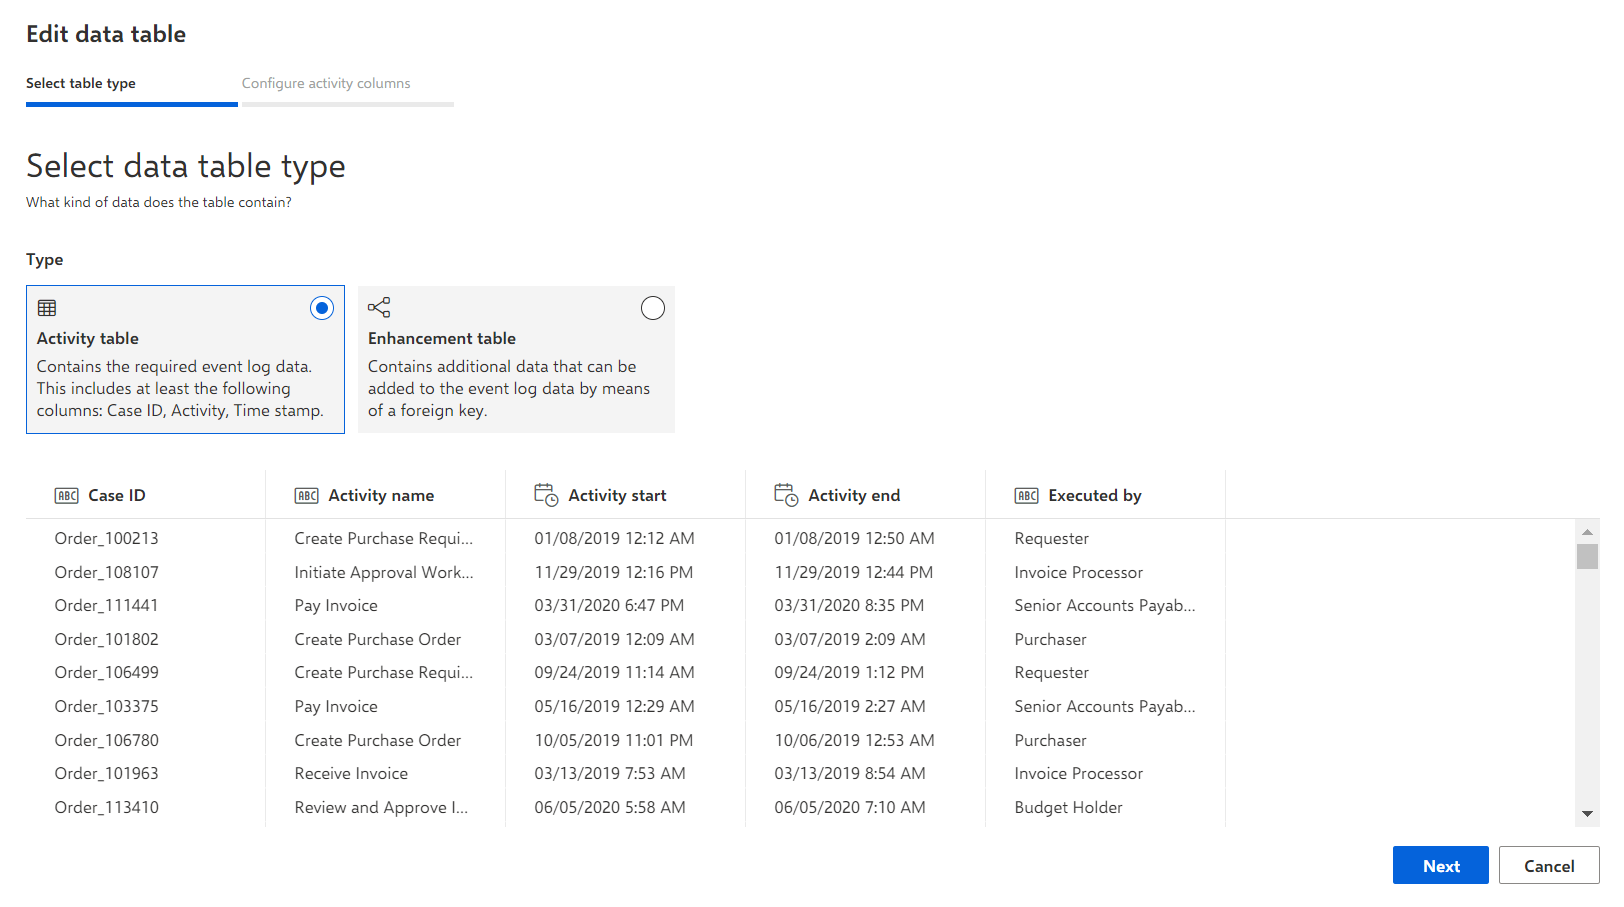Image resolution: width=1624 pixels, height=907 pixels.
Task: Click the Activity table grid icon
Action: click(47, 308)
